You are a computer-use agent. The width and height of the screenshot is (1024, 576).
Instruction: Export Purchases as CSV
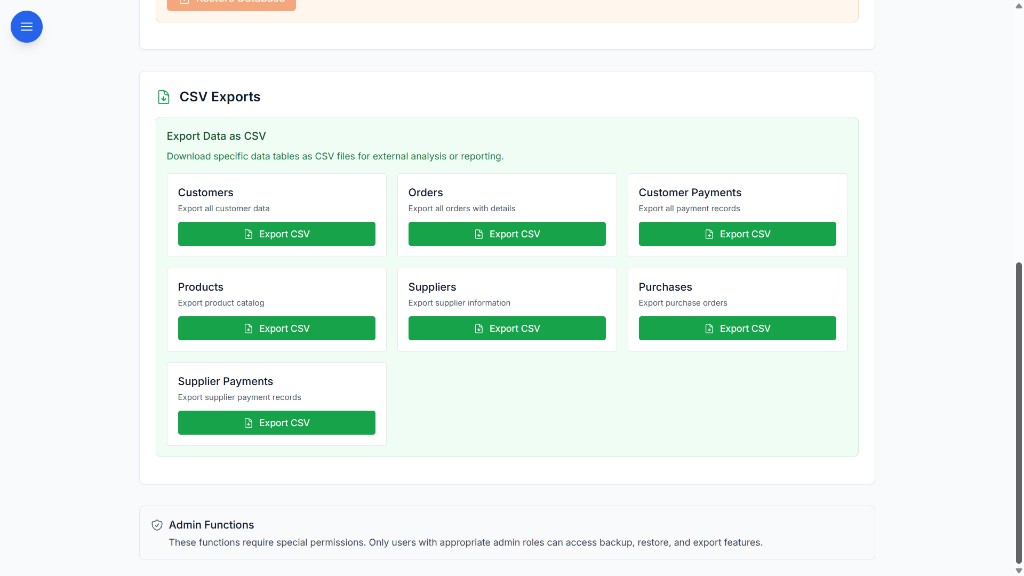click(737, 328)
